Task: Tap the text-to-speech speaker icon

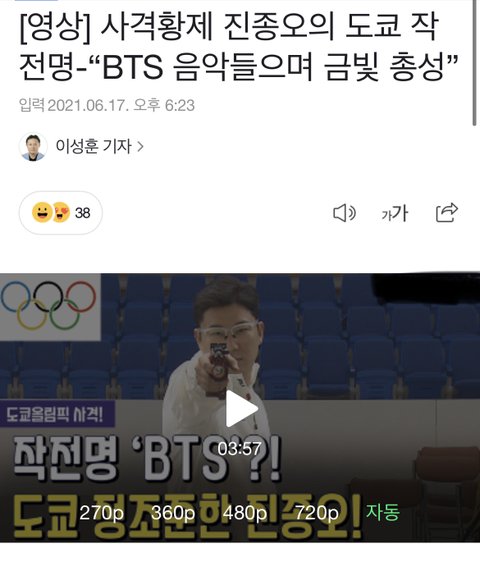Action: click(x=344, y=213)
